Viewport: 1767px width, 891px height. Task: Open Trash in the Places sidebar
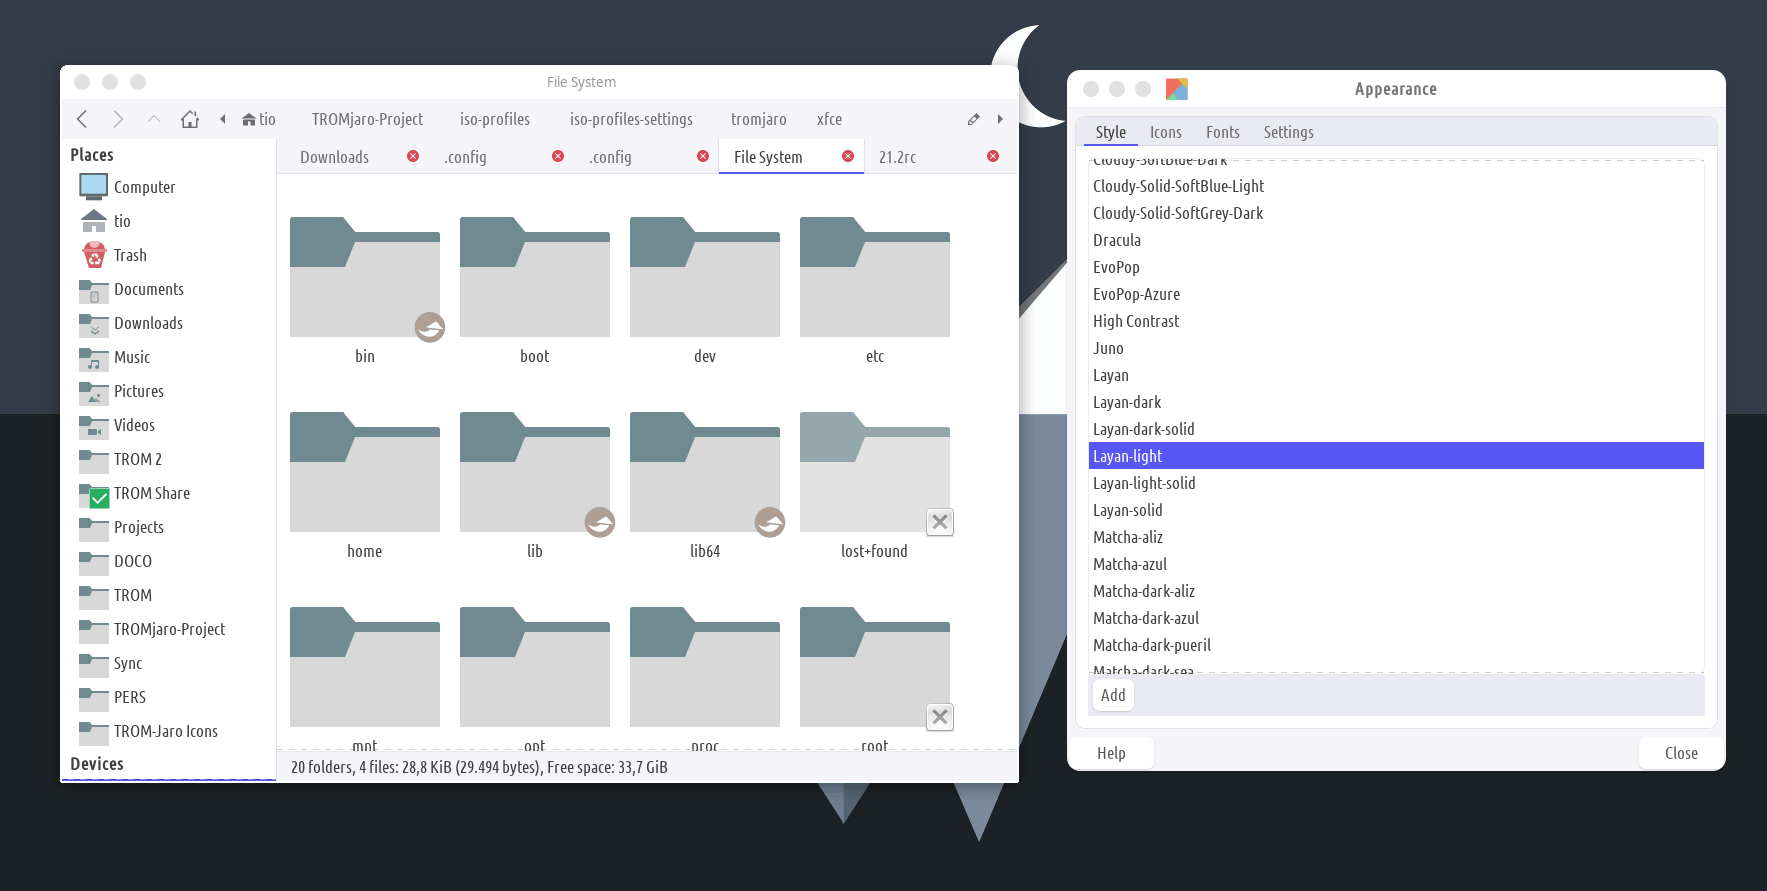click(129, 255)
